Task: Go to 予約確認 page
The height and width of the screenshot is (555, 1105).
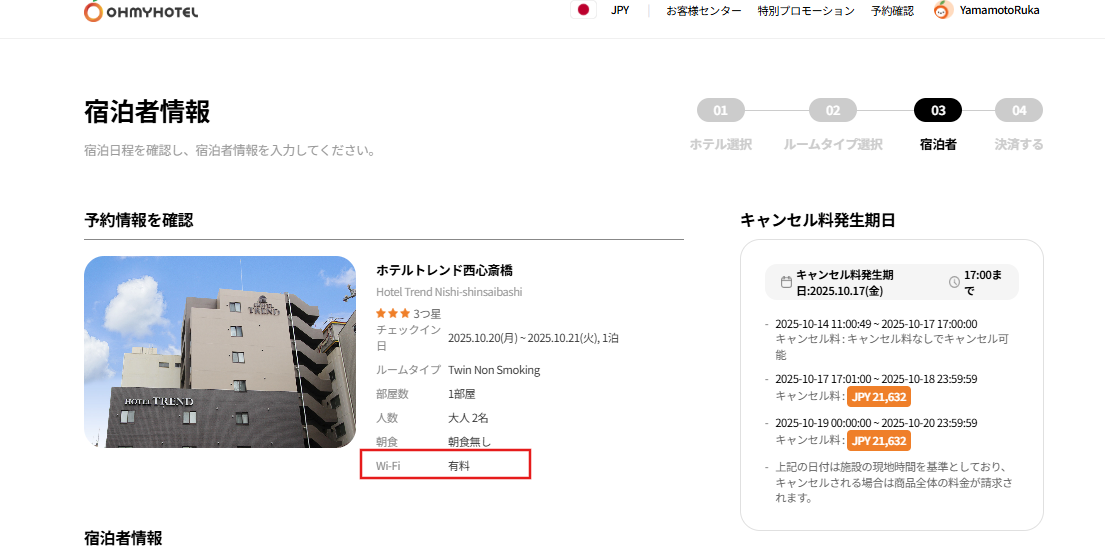Action: pos(892,11)
